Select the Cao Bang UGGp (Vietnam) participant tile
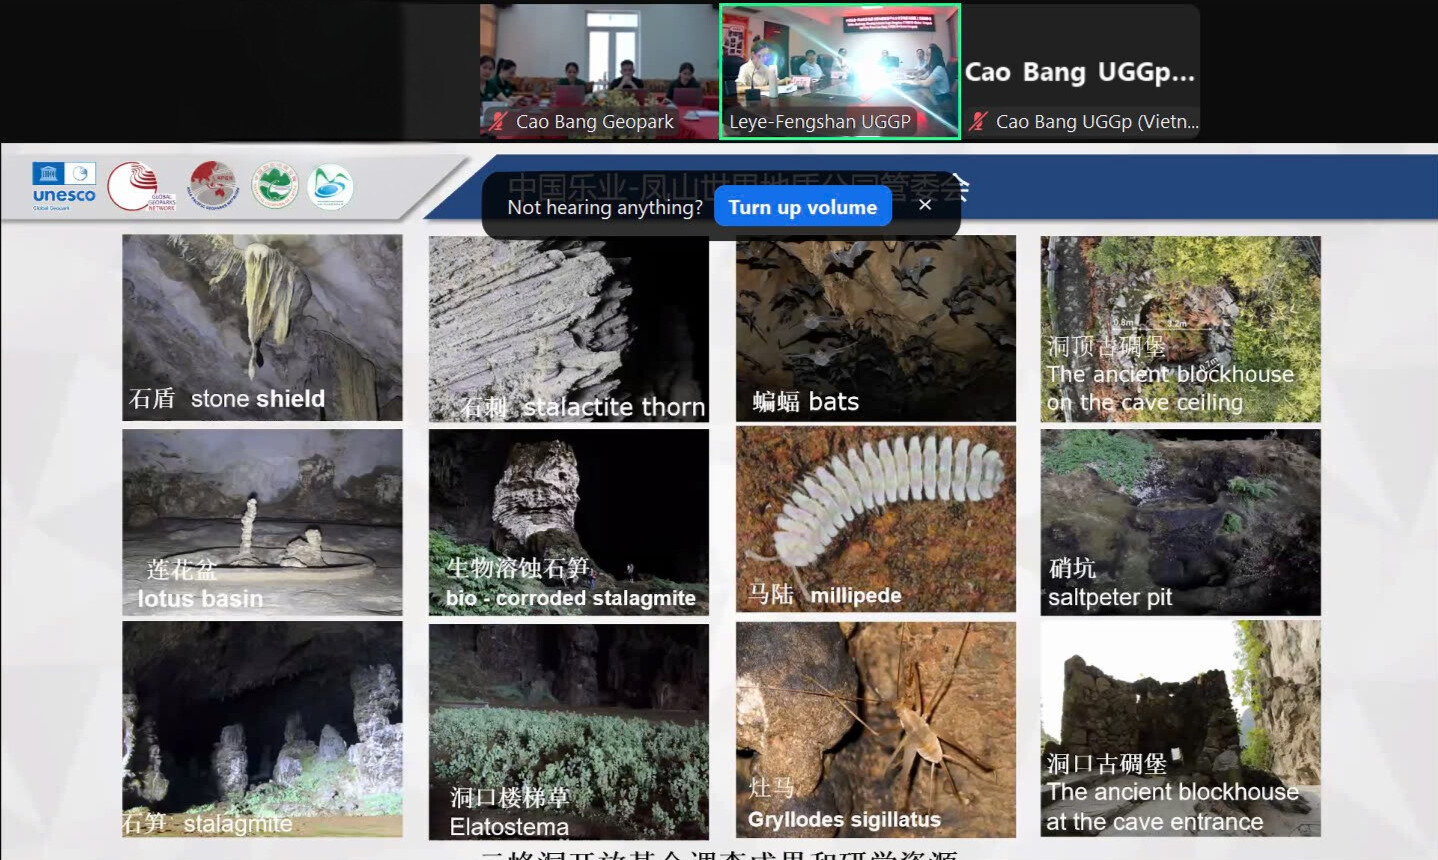The width and height of the screenshot is (1438, 860). click(x=1081, y=71)
